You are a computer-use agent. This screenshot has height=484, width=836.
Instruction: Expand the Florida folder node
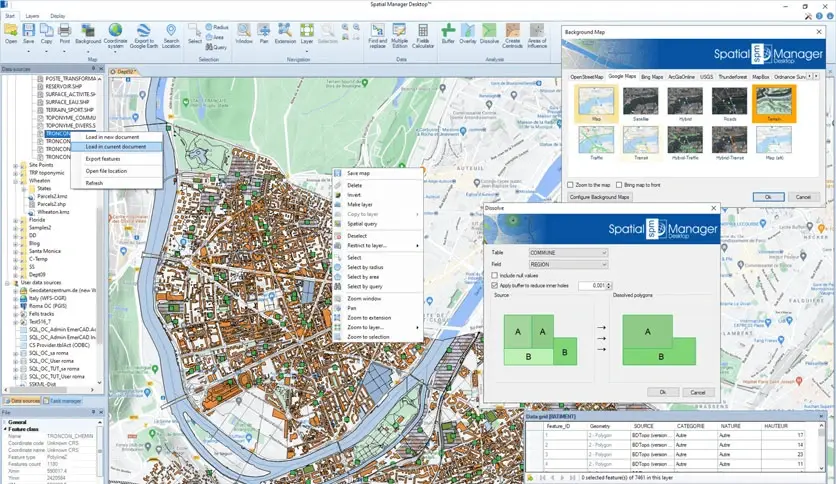[x=15, y=220]
